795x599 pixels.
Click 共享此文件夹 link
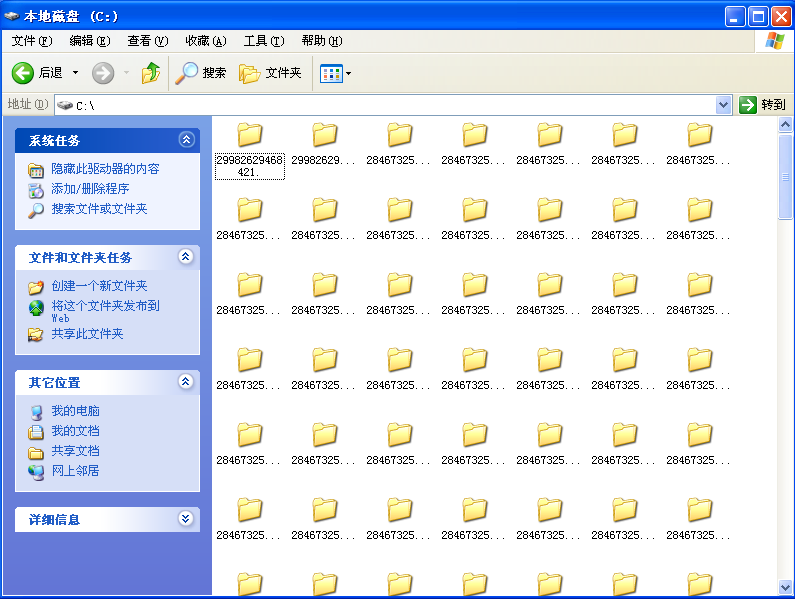87,334
